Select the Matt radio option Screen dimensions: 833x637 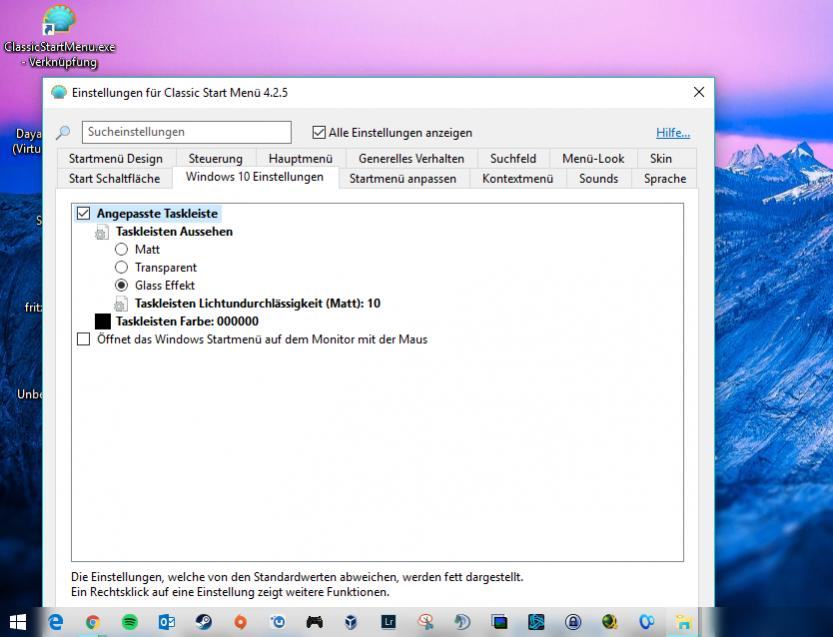pos(122,249)
